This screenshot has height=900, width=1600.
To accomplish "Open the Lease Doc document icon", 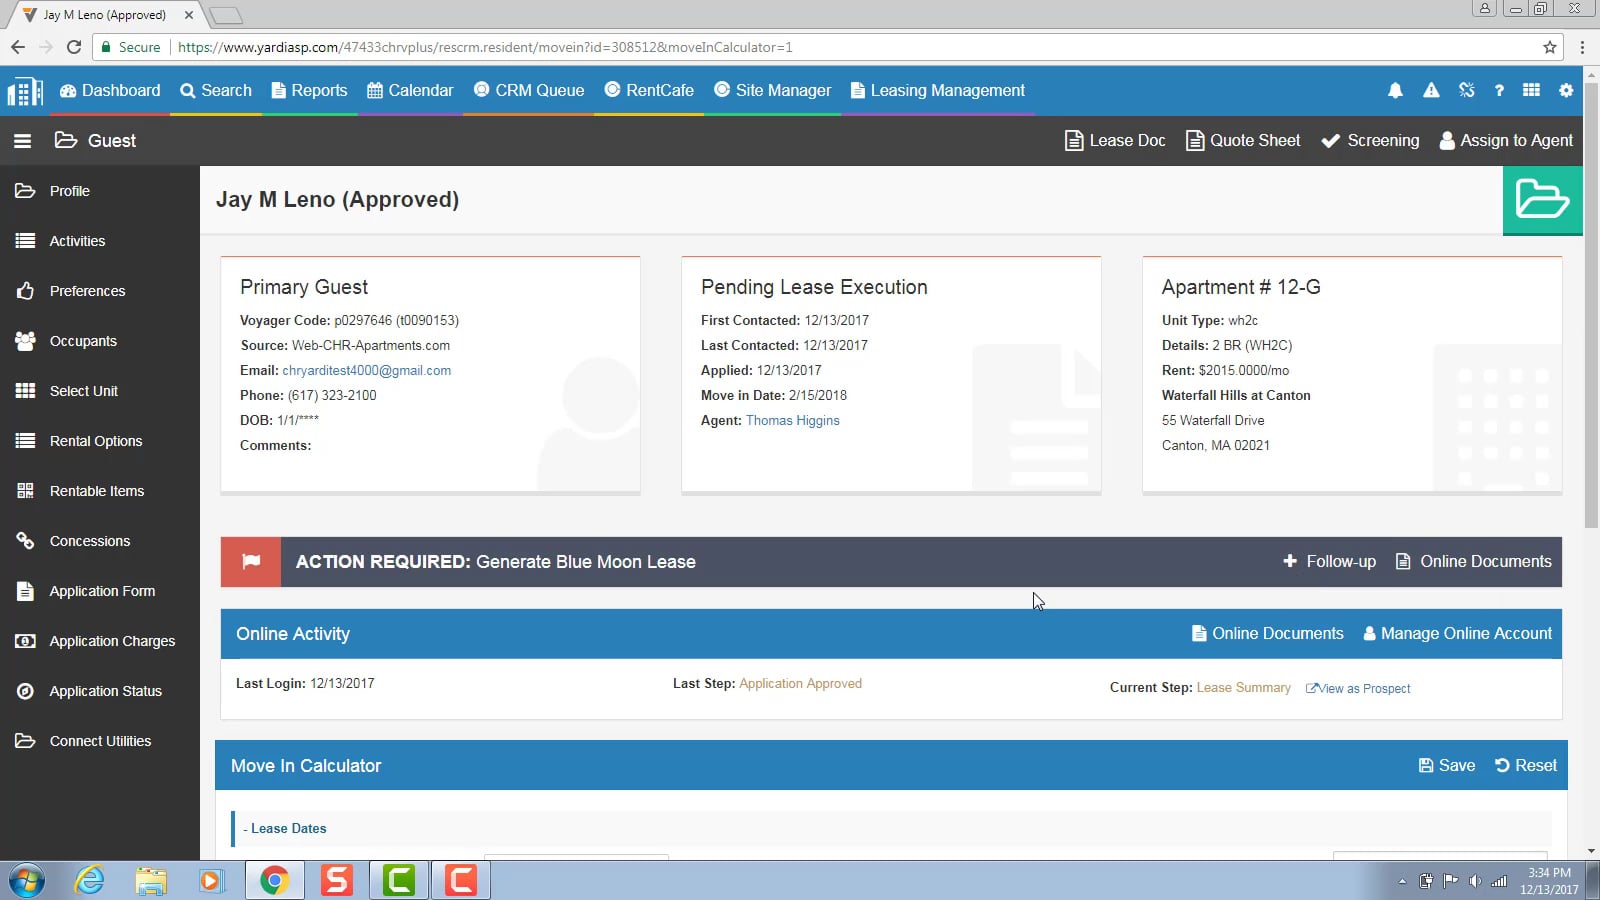I will (x=1073, y=140).
